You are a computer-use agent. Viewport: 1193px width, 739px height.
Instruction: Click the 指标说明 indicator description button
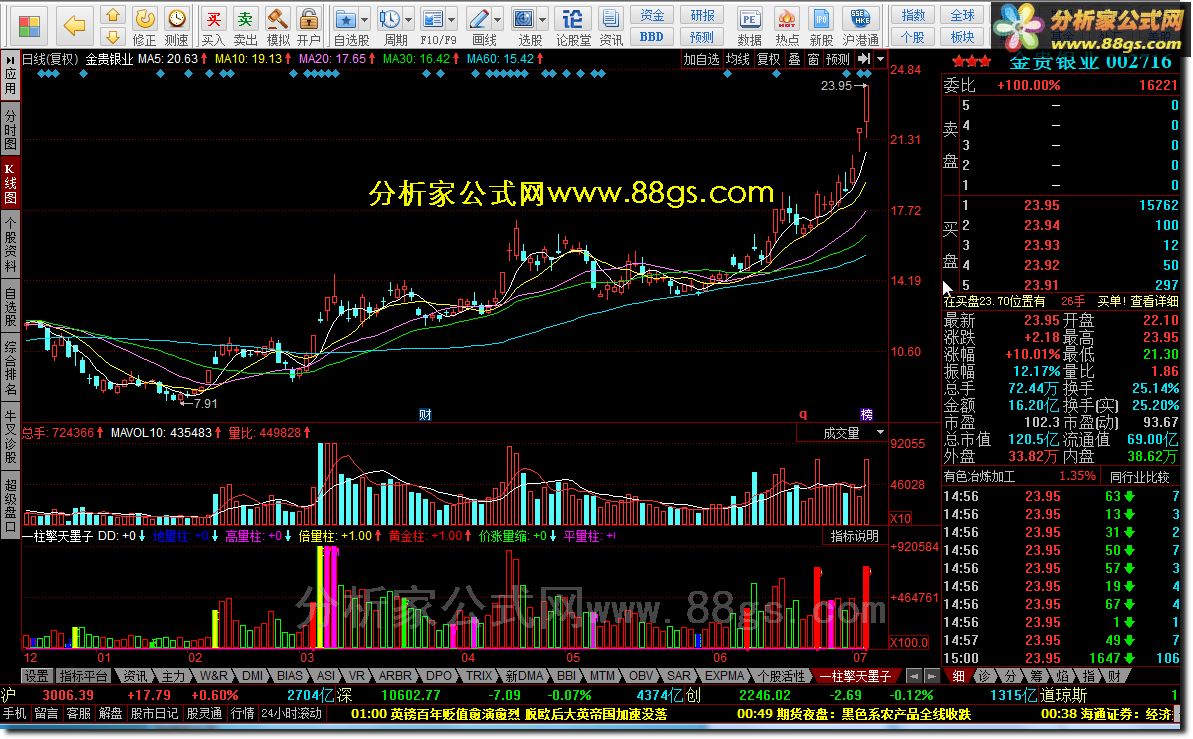pyautogui.click(x=854, y=537)
